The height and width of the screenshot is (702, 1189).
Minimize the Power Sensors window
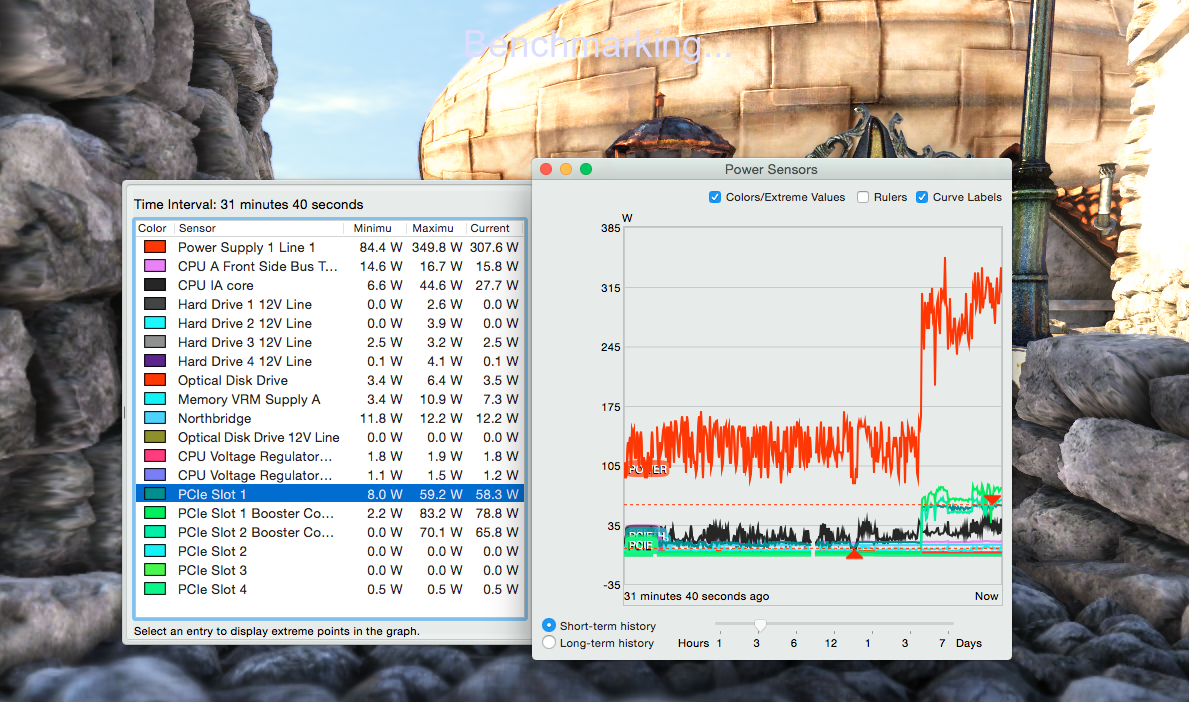tap(566, 169)
